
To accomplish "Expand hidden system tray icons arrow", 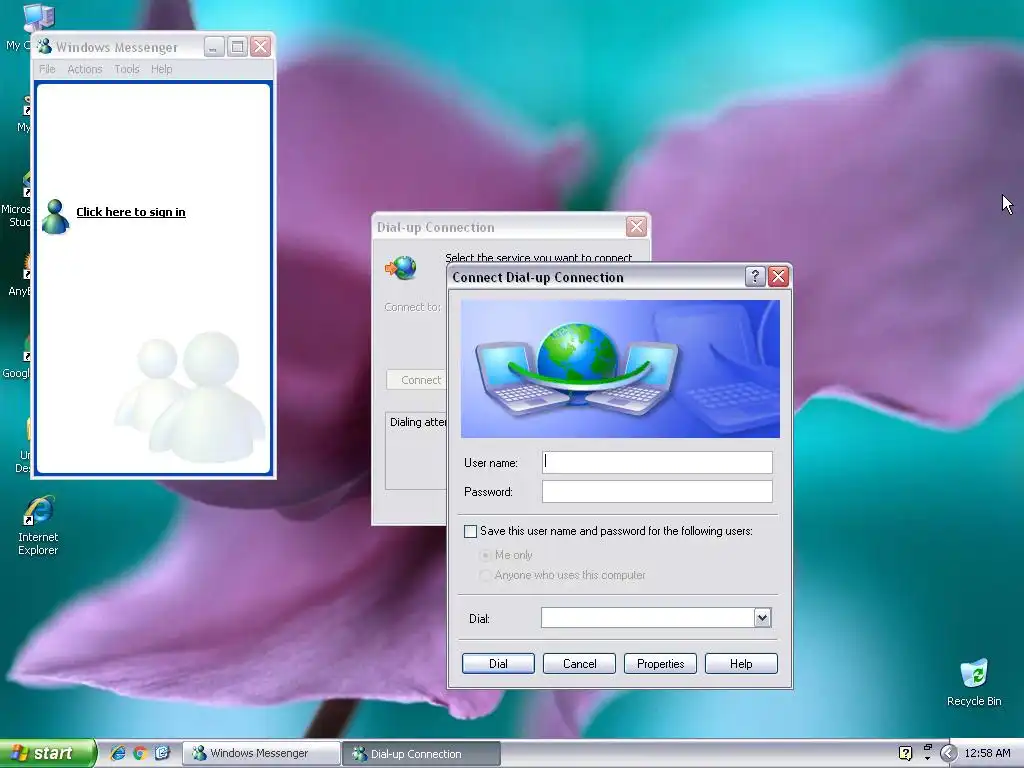I will click(x=948, y=753).
